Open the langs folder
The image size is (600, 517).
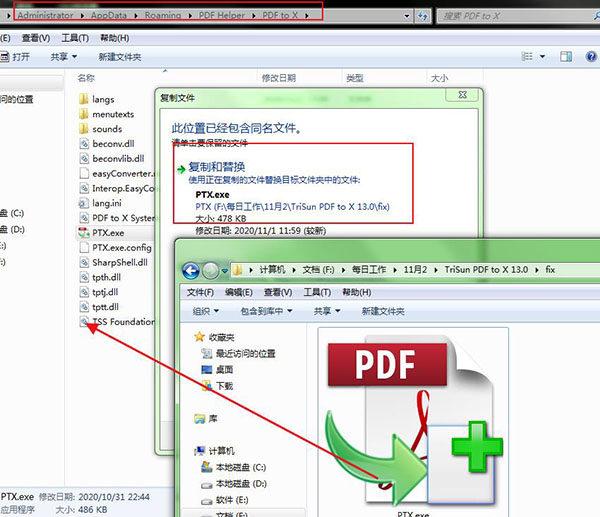(x=103, y=99)
